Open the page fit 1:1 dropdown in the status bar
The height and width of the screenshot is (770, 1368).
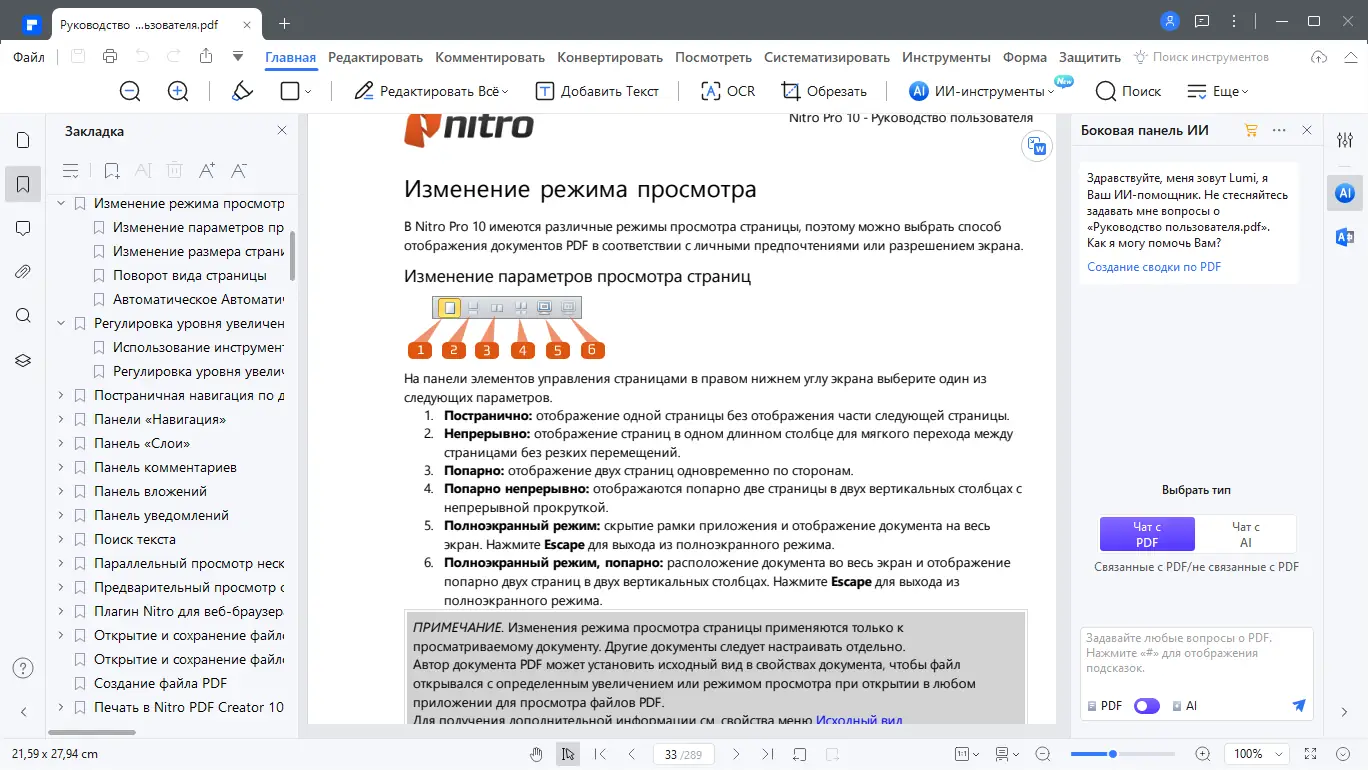[x=965, y=754]
